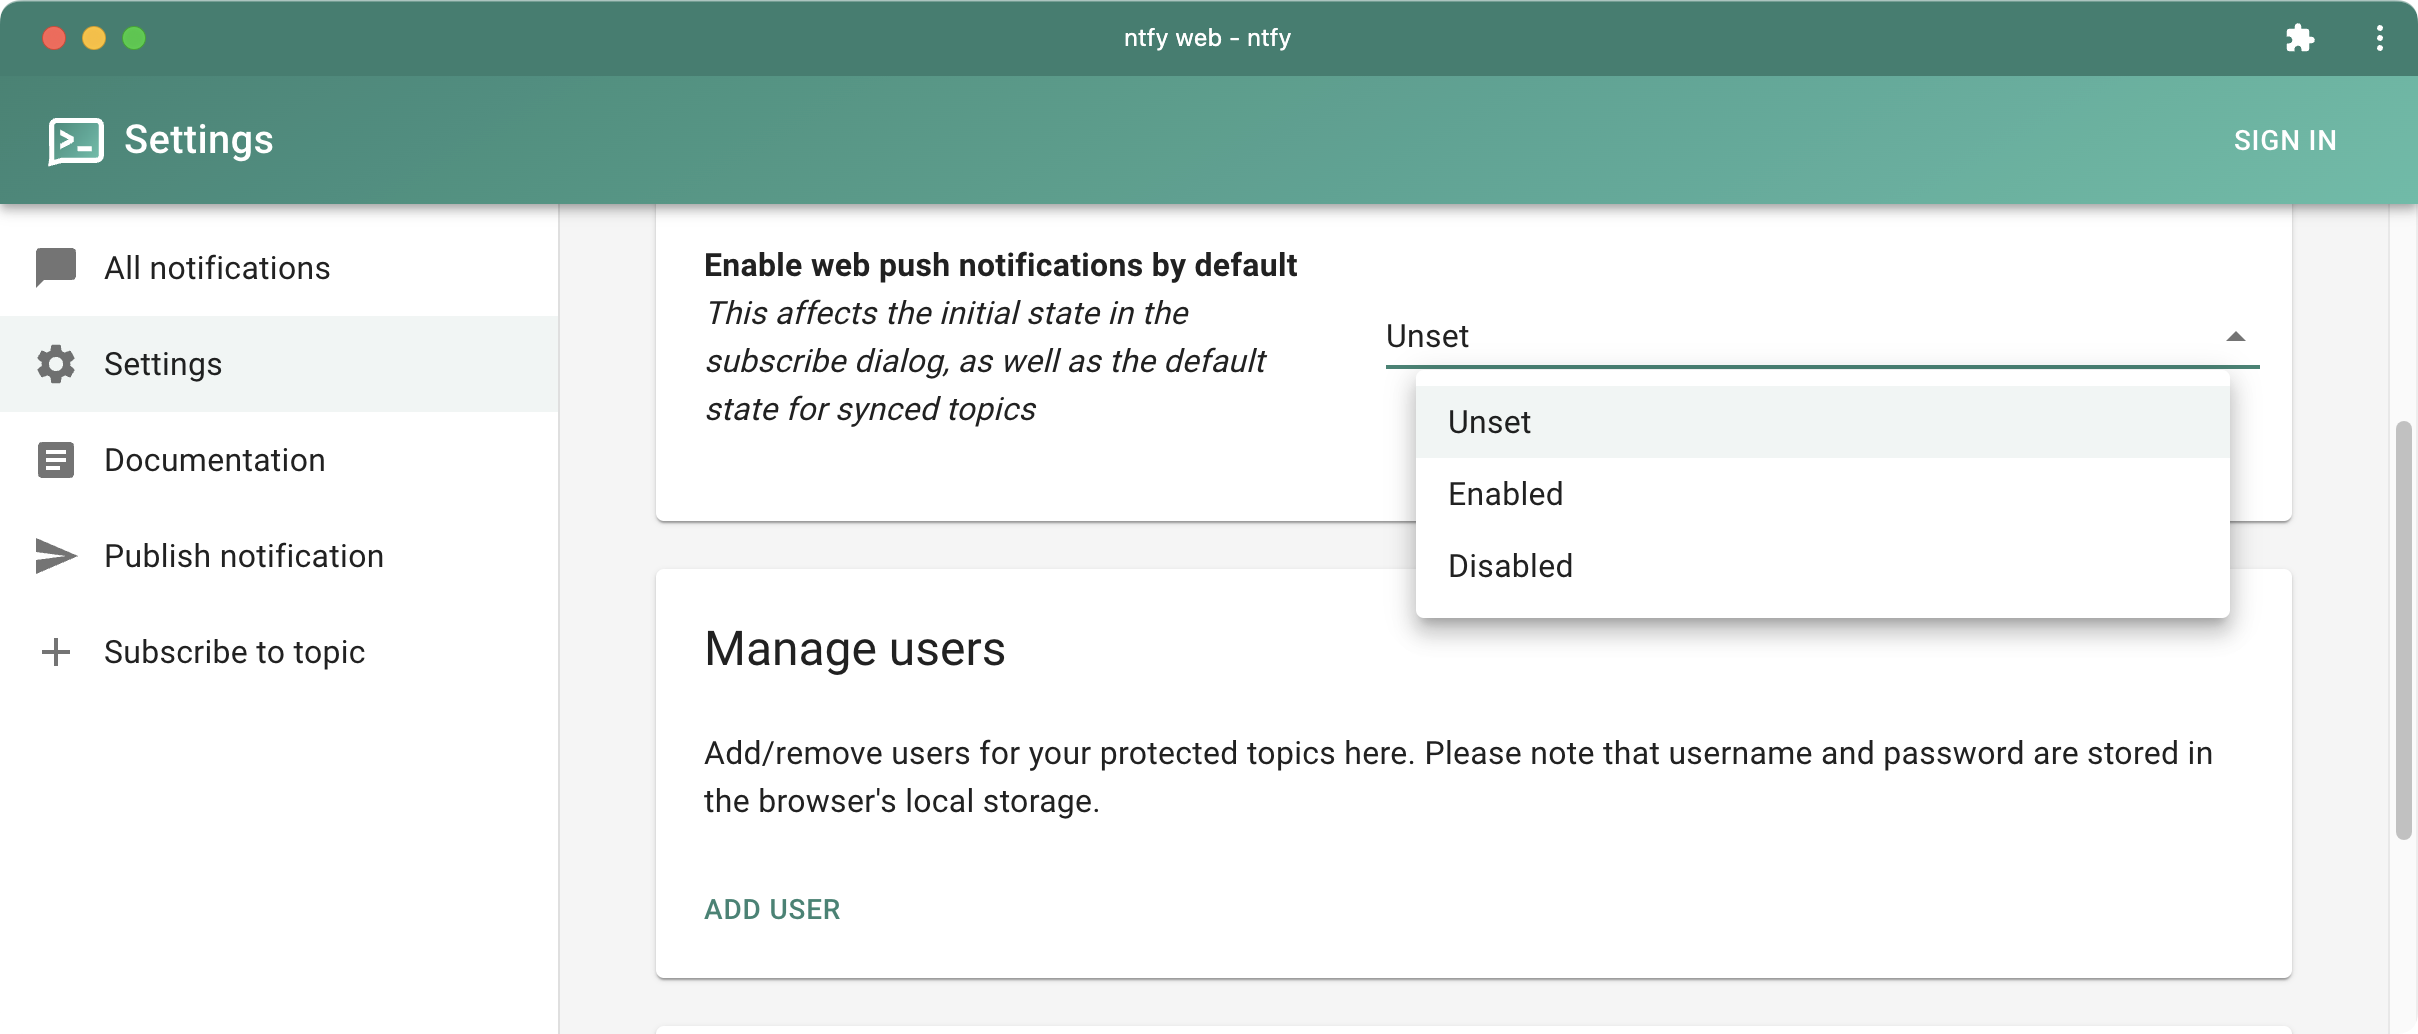This screenshot has height=1034, width=2418.
Task: Click the vertical scrollbar thumb
Action: [2404, 630]
